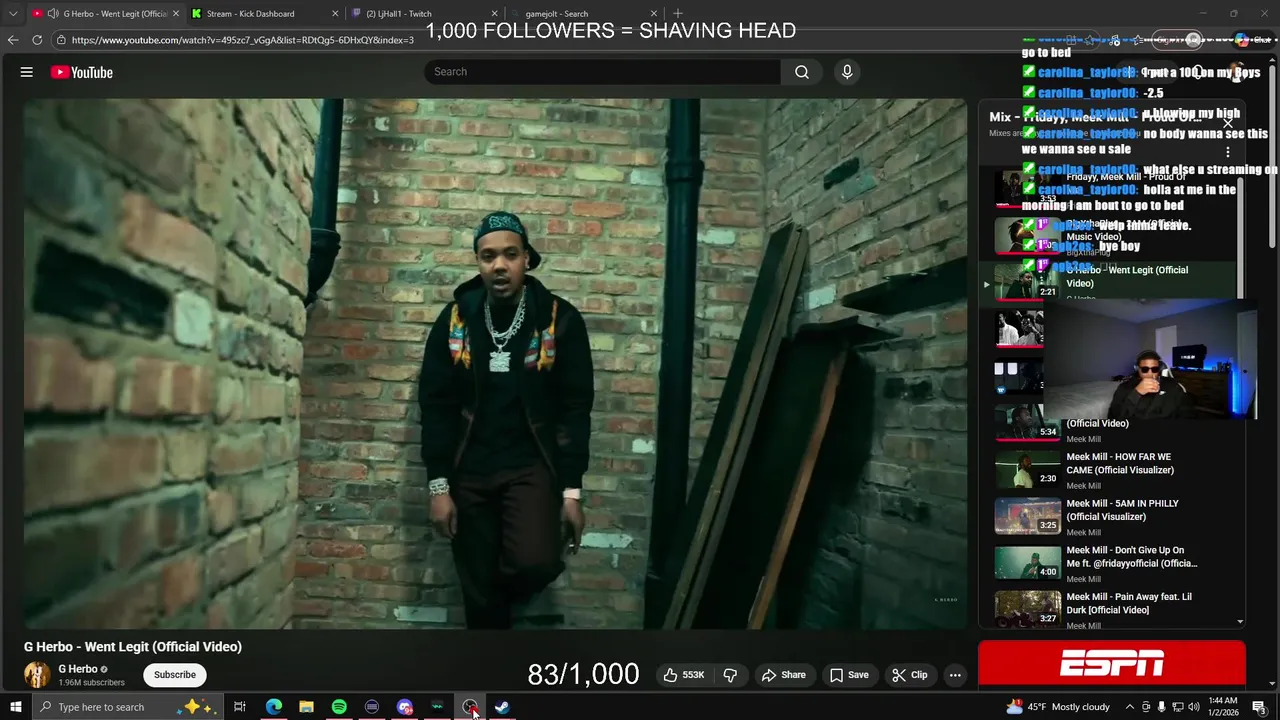Open File Explorer from the taskbar
1280x720 pixels.
click(x=306, y=707)
